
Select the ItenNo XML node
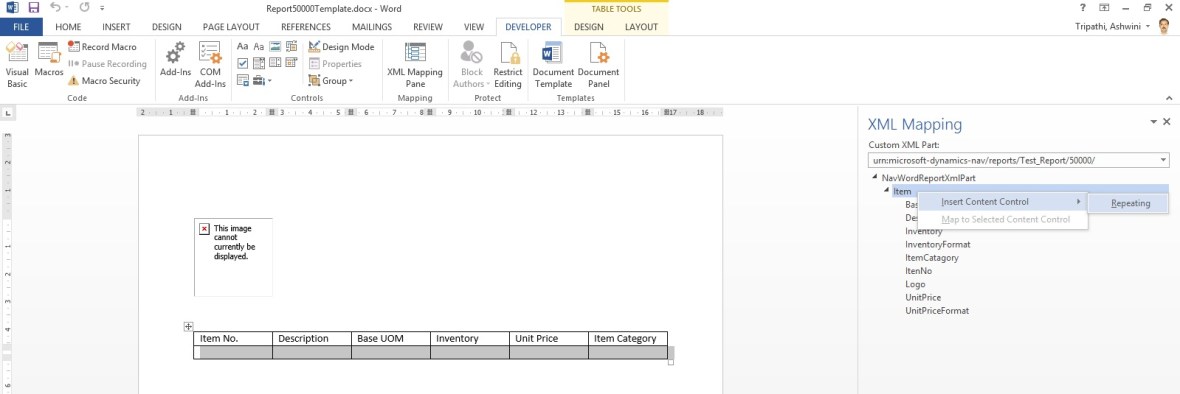(919, 271)
